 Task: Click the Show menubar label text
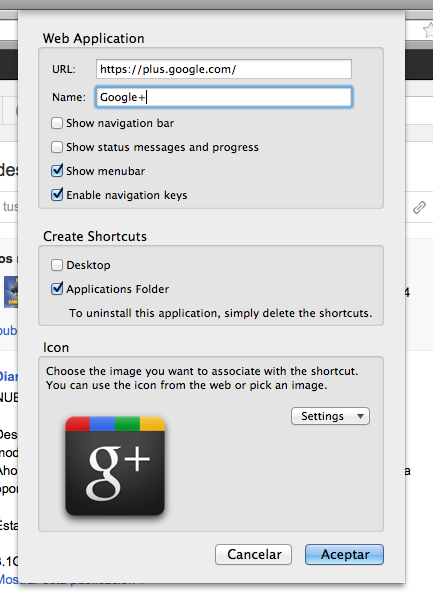[x=105, y=171]
